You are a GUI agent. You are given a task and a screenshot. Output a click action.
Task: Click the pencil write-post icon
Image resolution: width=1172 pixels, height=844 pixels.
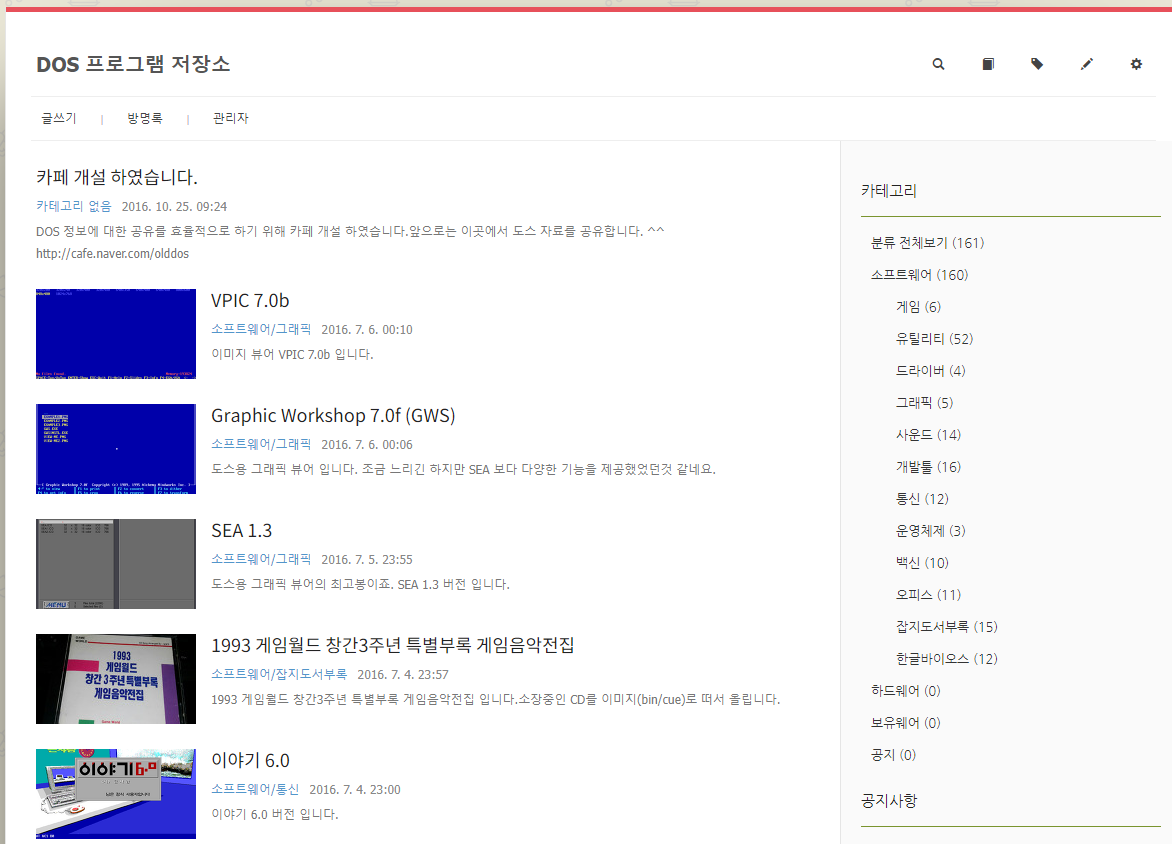click(x=1087, y=64)
